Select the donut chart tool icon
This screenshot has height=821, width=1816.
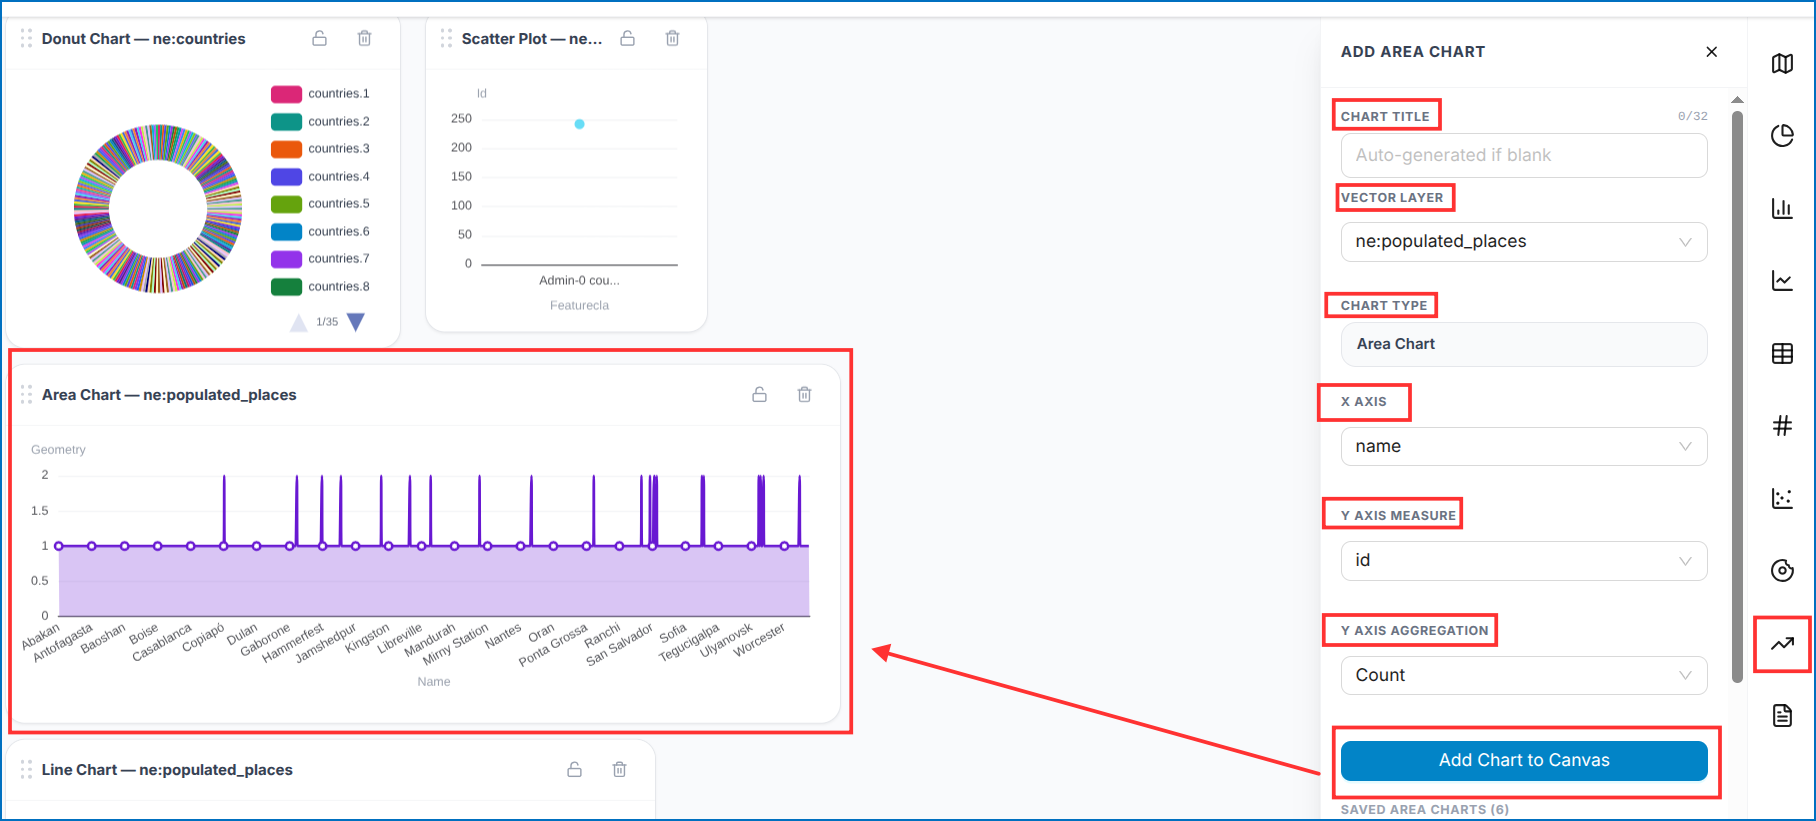(1782, 570)
